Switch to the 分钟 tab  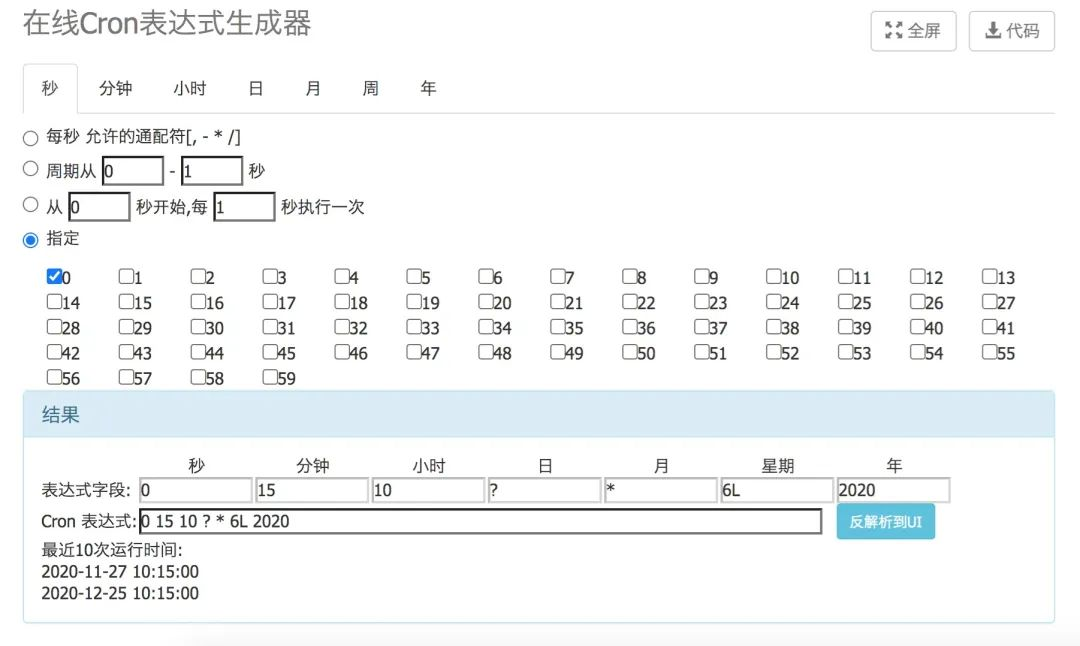(115, 88)
